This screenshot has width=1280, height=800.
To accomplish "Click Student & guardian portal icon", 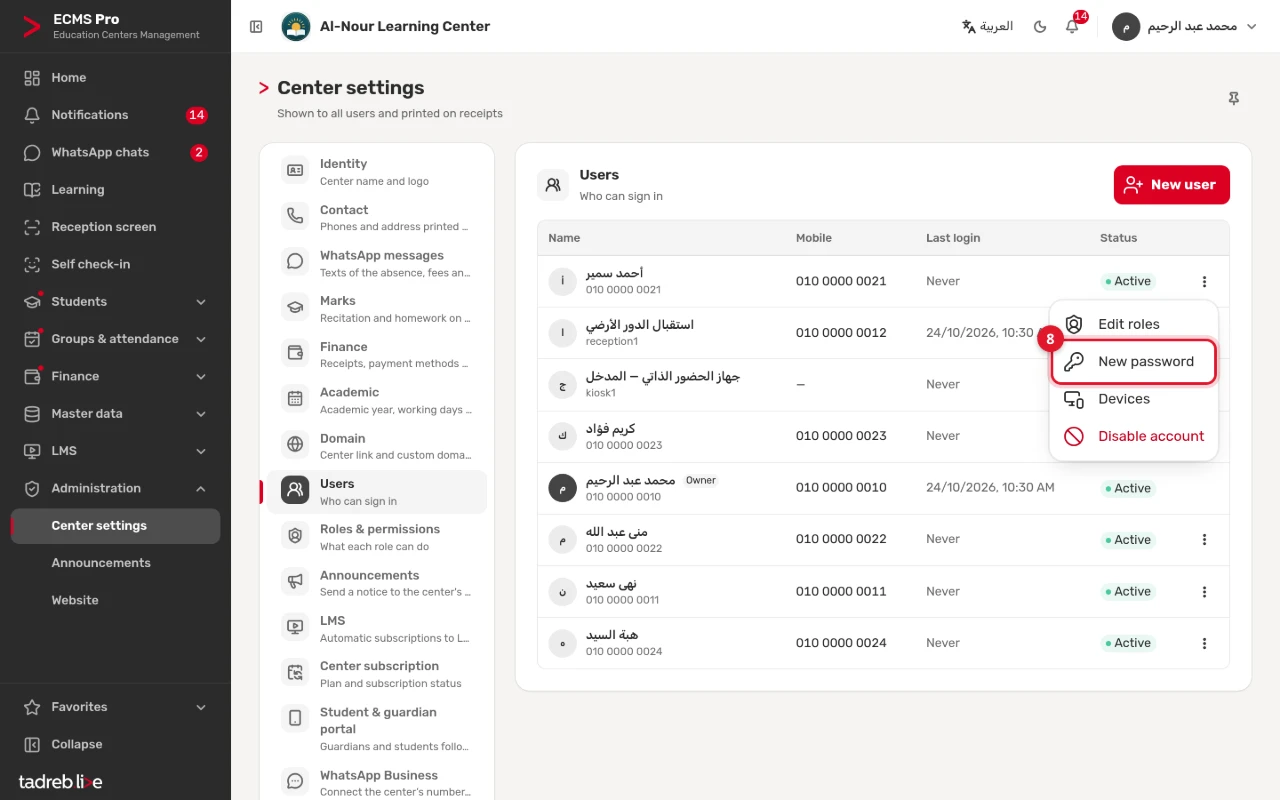I will [295, 718].
